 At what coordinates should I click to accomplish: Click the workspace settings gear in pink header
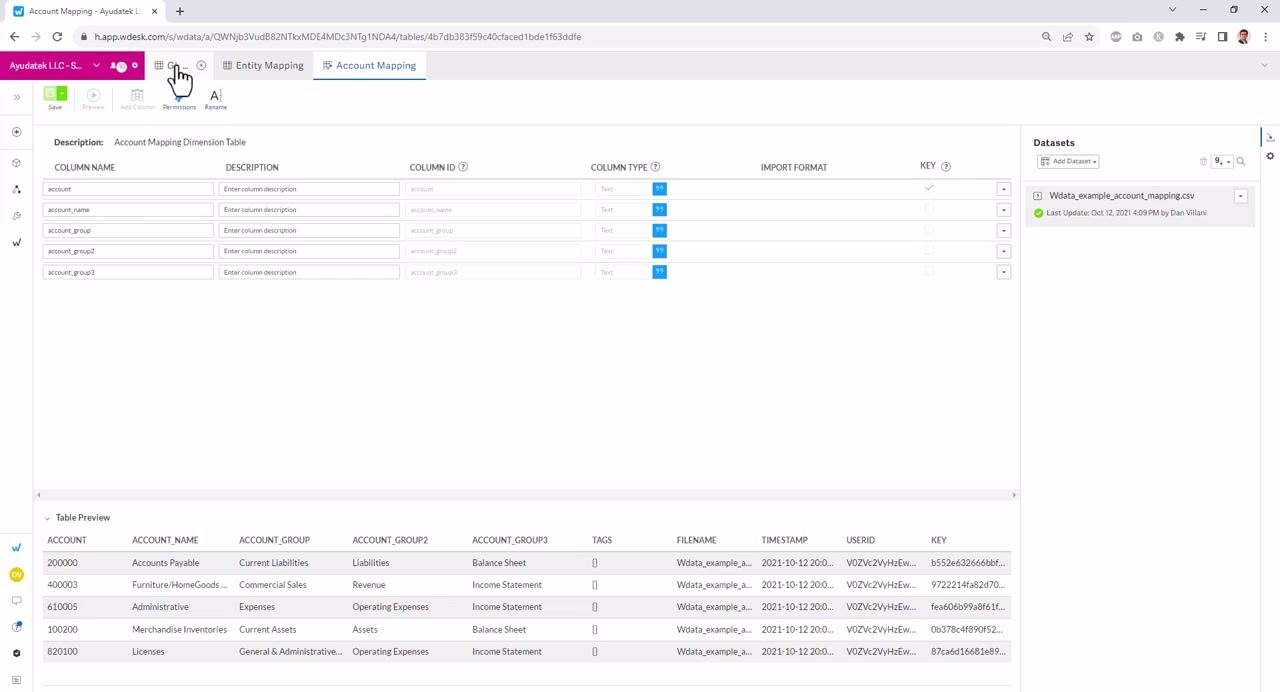point(135,66)
